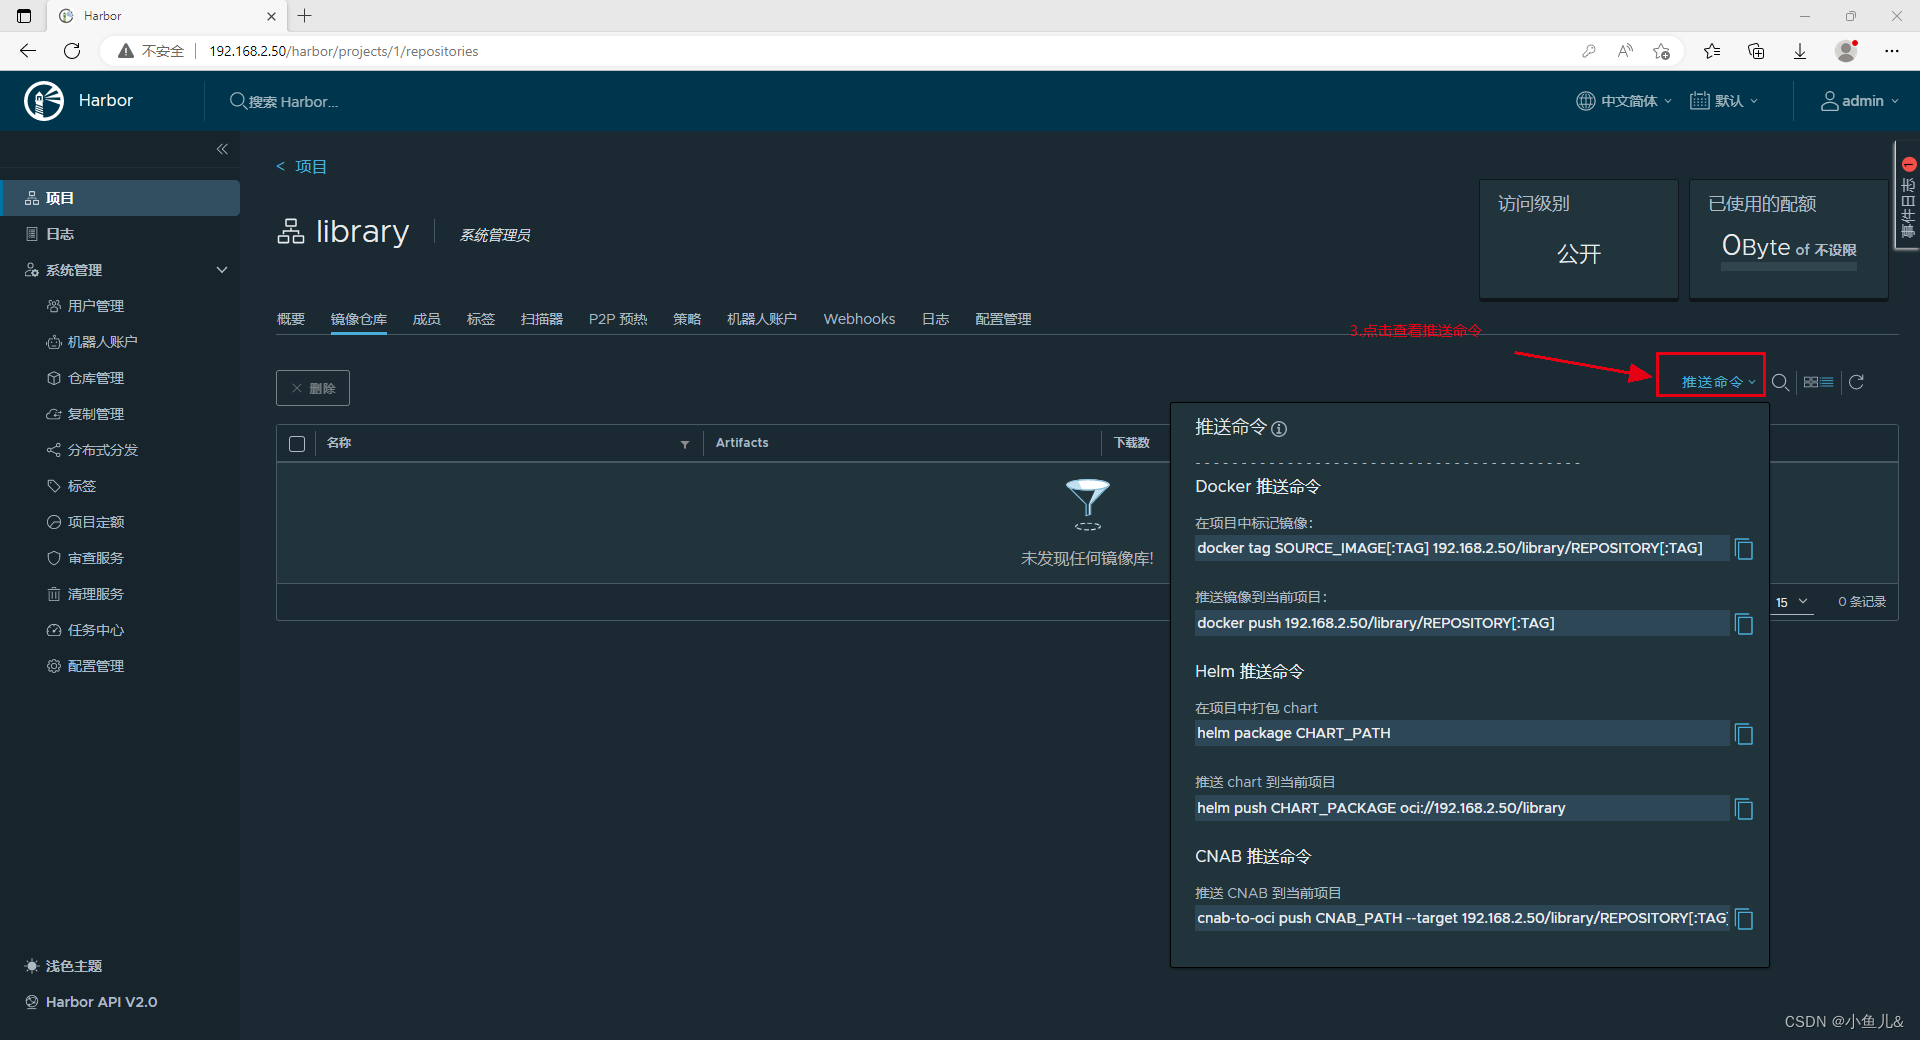The image size is (1920, 1040).
Task: Open browser settings ellipsis menu
Action: coord(1892,51)
